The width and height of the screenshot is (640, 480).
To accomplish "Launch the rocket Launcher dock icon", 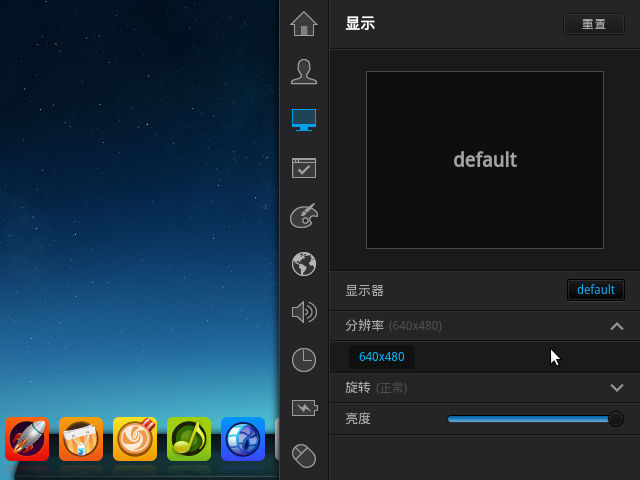I will click(27, 439).
